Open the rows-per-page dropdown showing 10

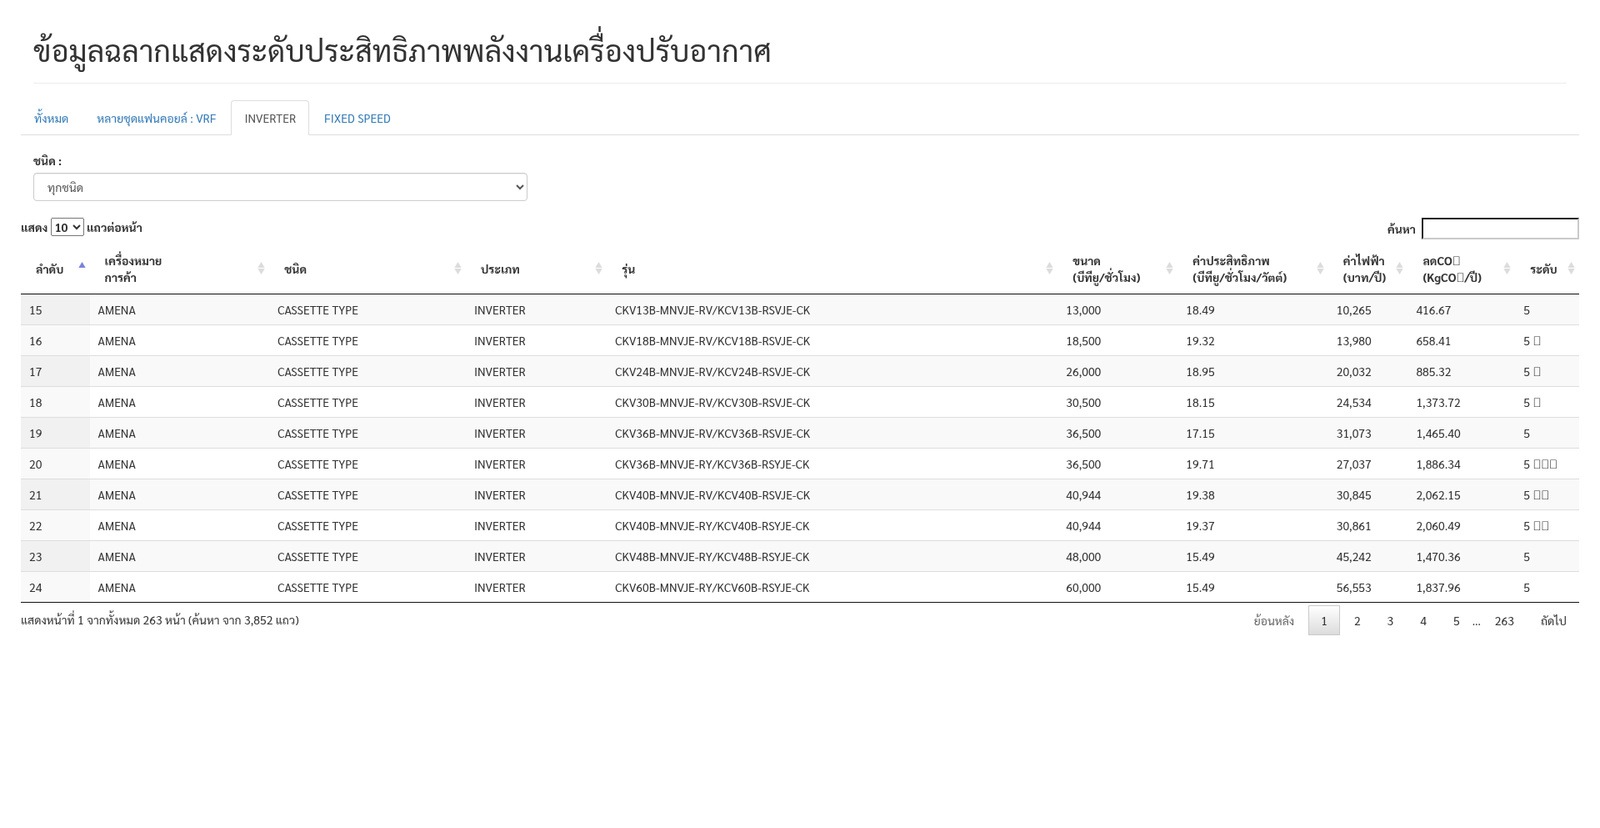pyautogui.click(x=67, y=228)
